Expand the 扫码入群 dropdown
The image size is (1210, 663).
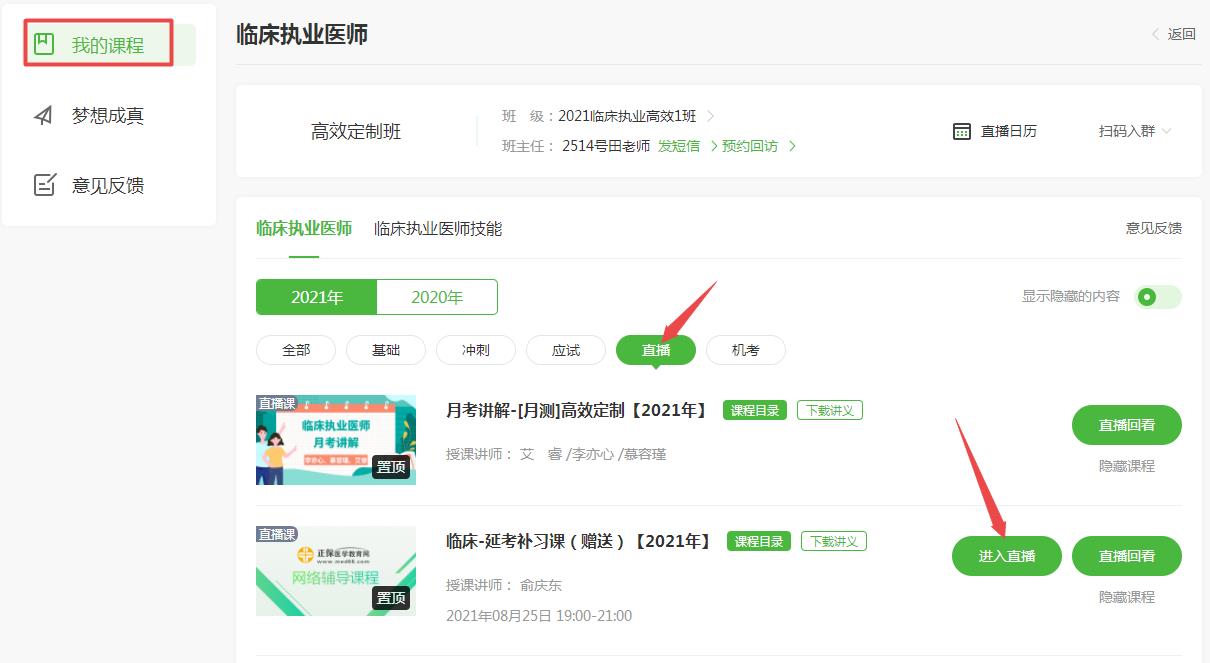point(1134,131)
